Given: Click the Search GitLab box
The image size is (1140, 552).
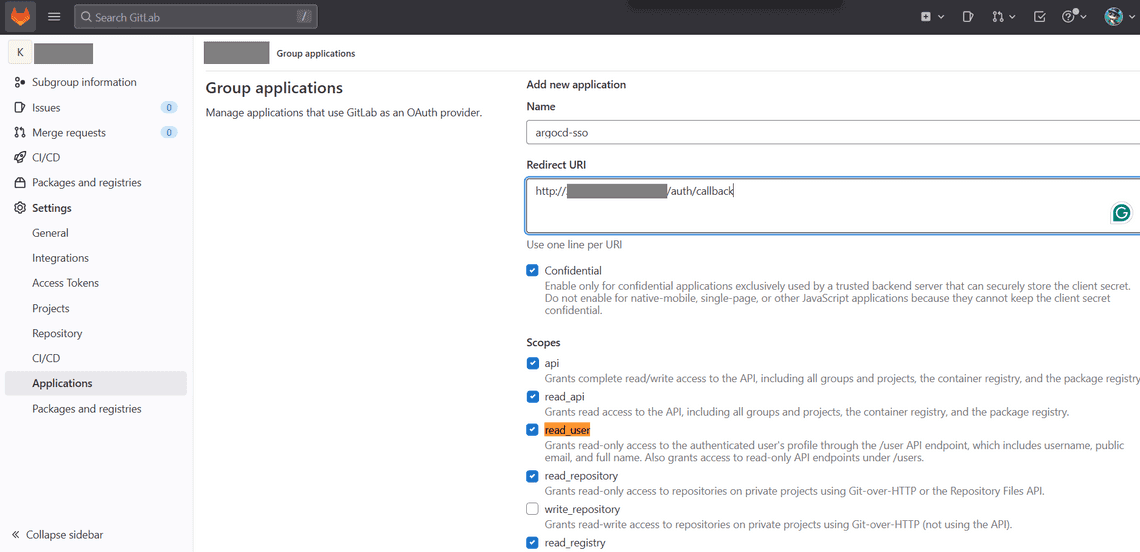Looking at the screenshot, I should point(195,17).
